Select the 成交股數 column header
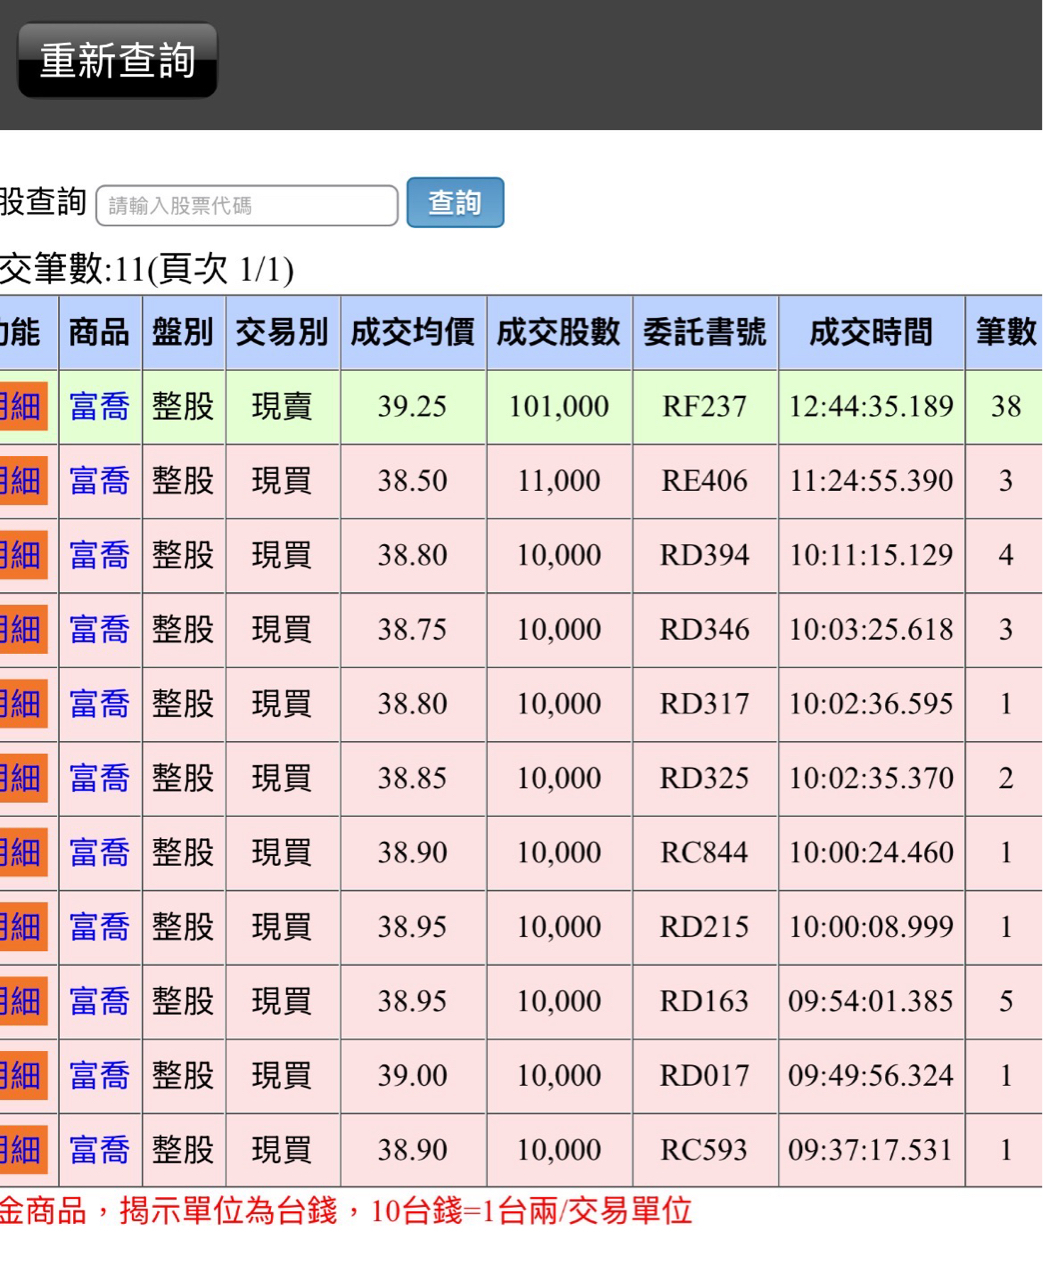 click(x=558, y=333)
